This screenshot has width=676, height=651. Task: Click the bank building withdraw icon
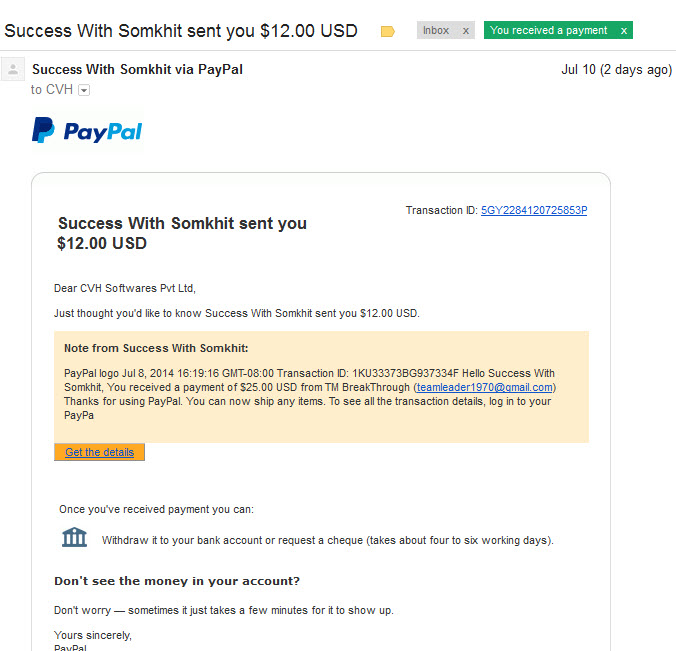click(74, 537)
